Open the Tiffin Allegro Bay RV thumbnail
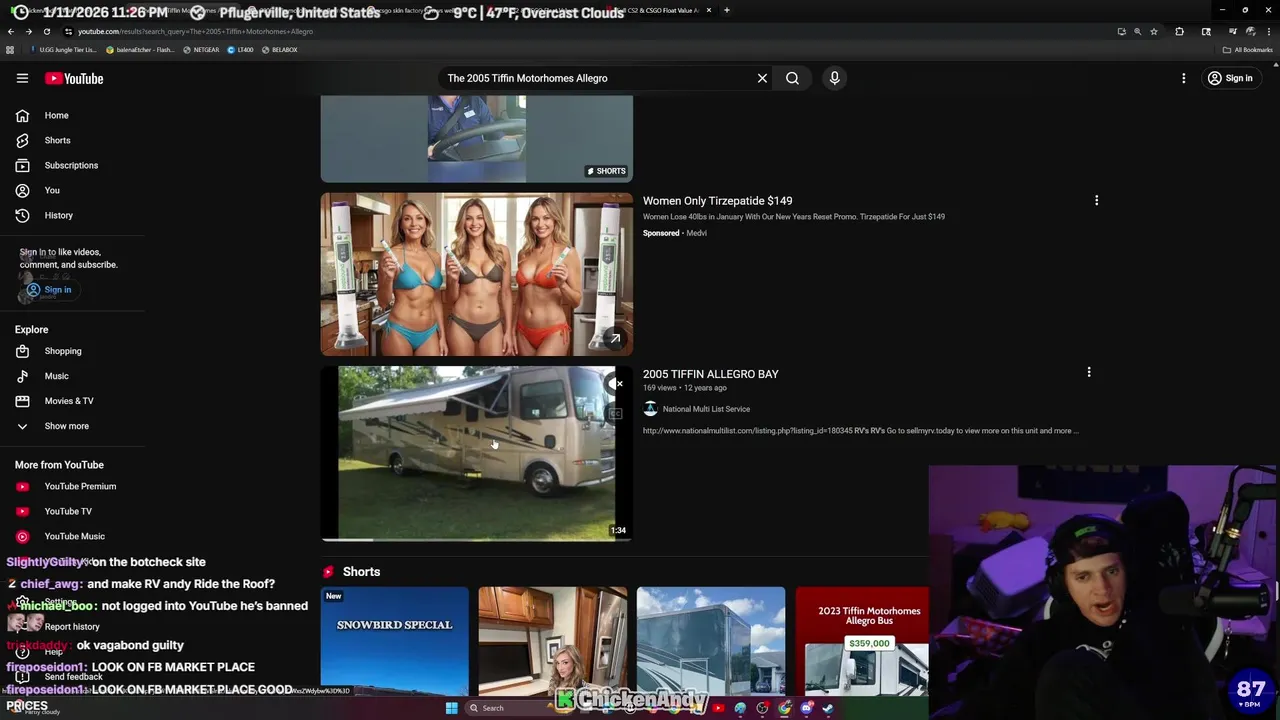Screen dimensions: 1280x720 476,453
